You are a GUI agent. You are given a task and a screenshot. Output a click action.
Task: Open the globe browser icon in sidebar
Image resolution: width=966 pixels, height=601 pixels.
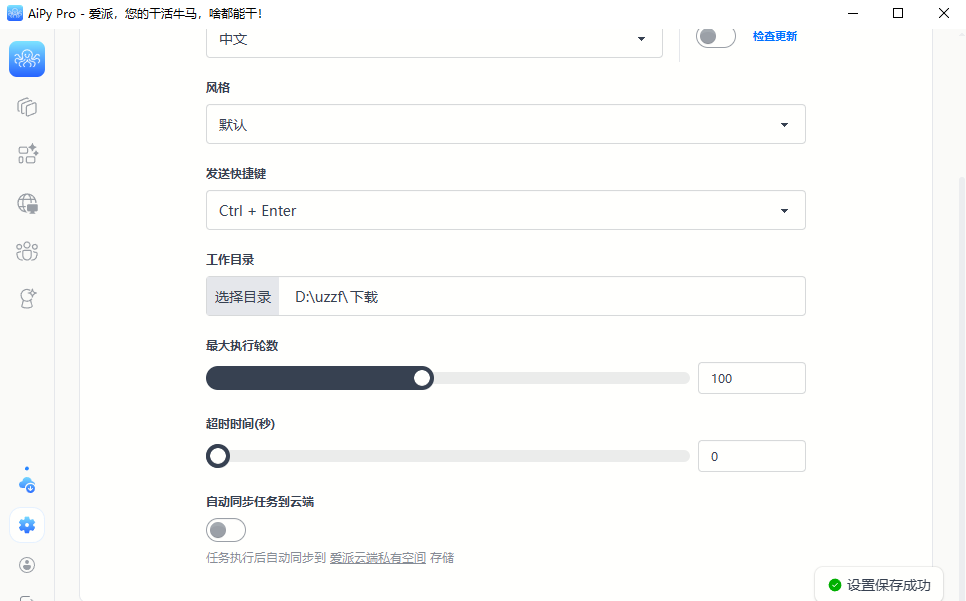click(26, 203)
